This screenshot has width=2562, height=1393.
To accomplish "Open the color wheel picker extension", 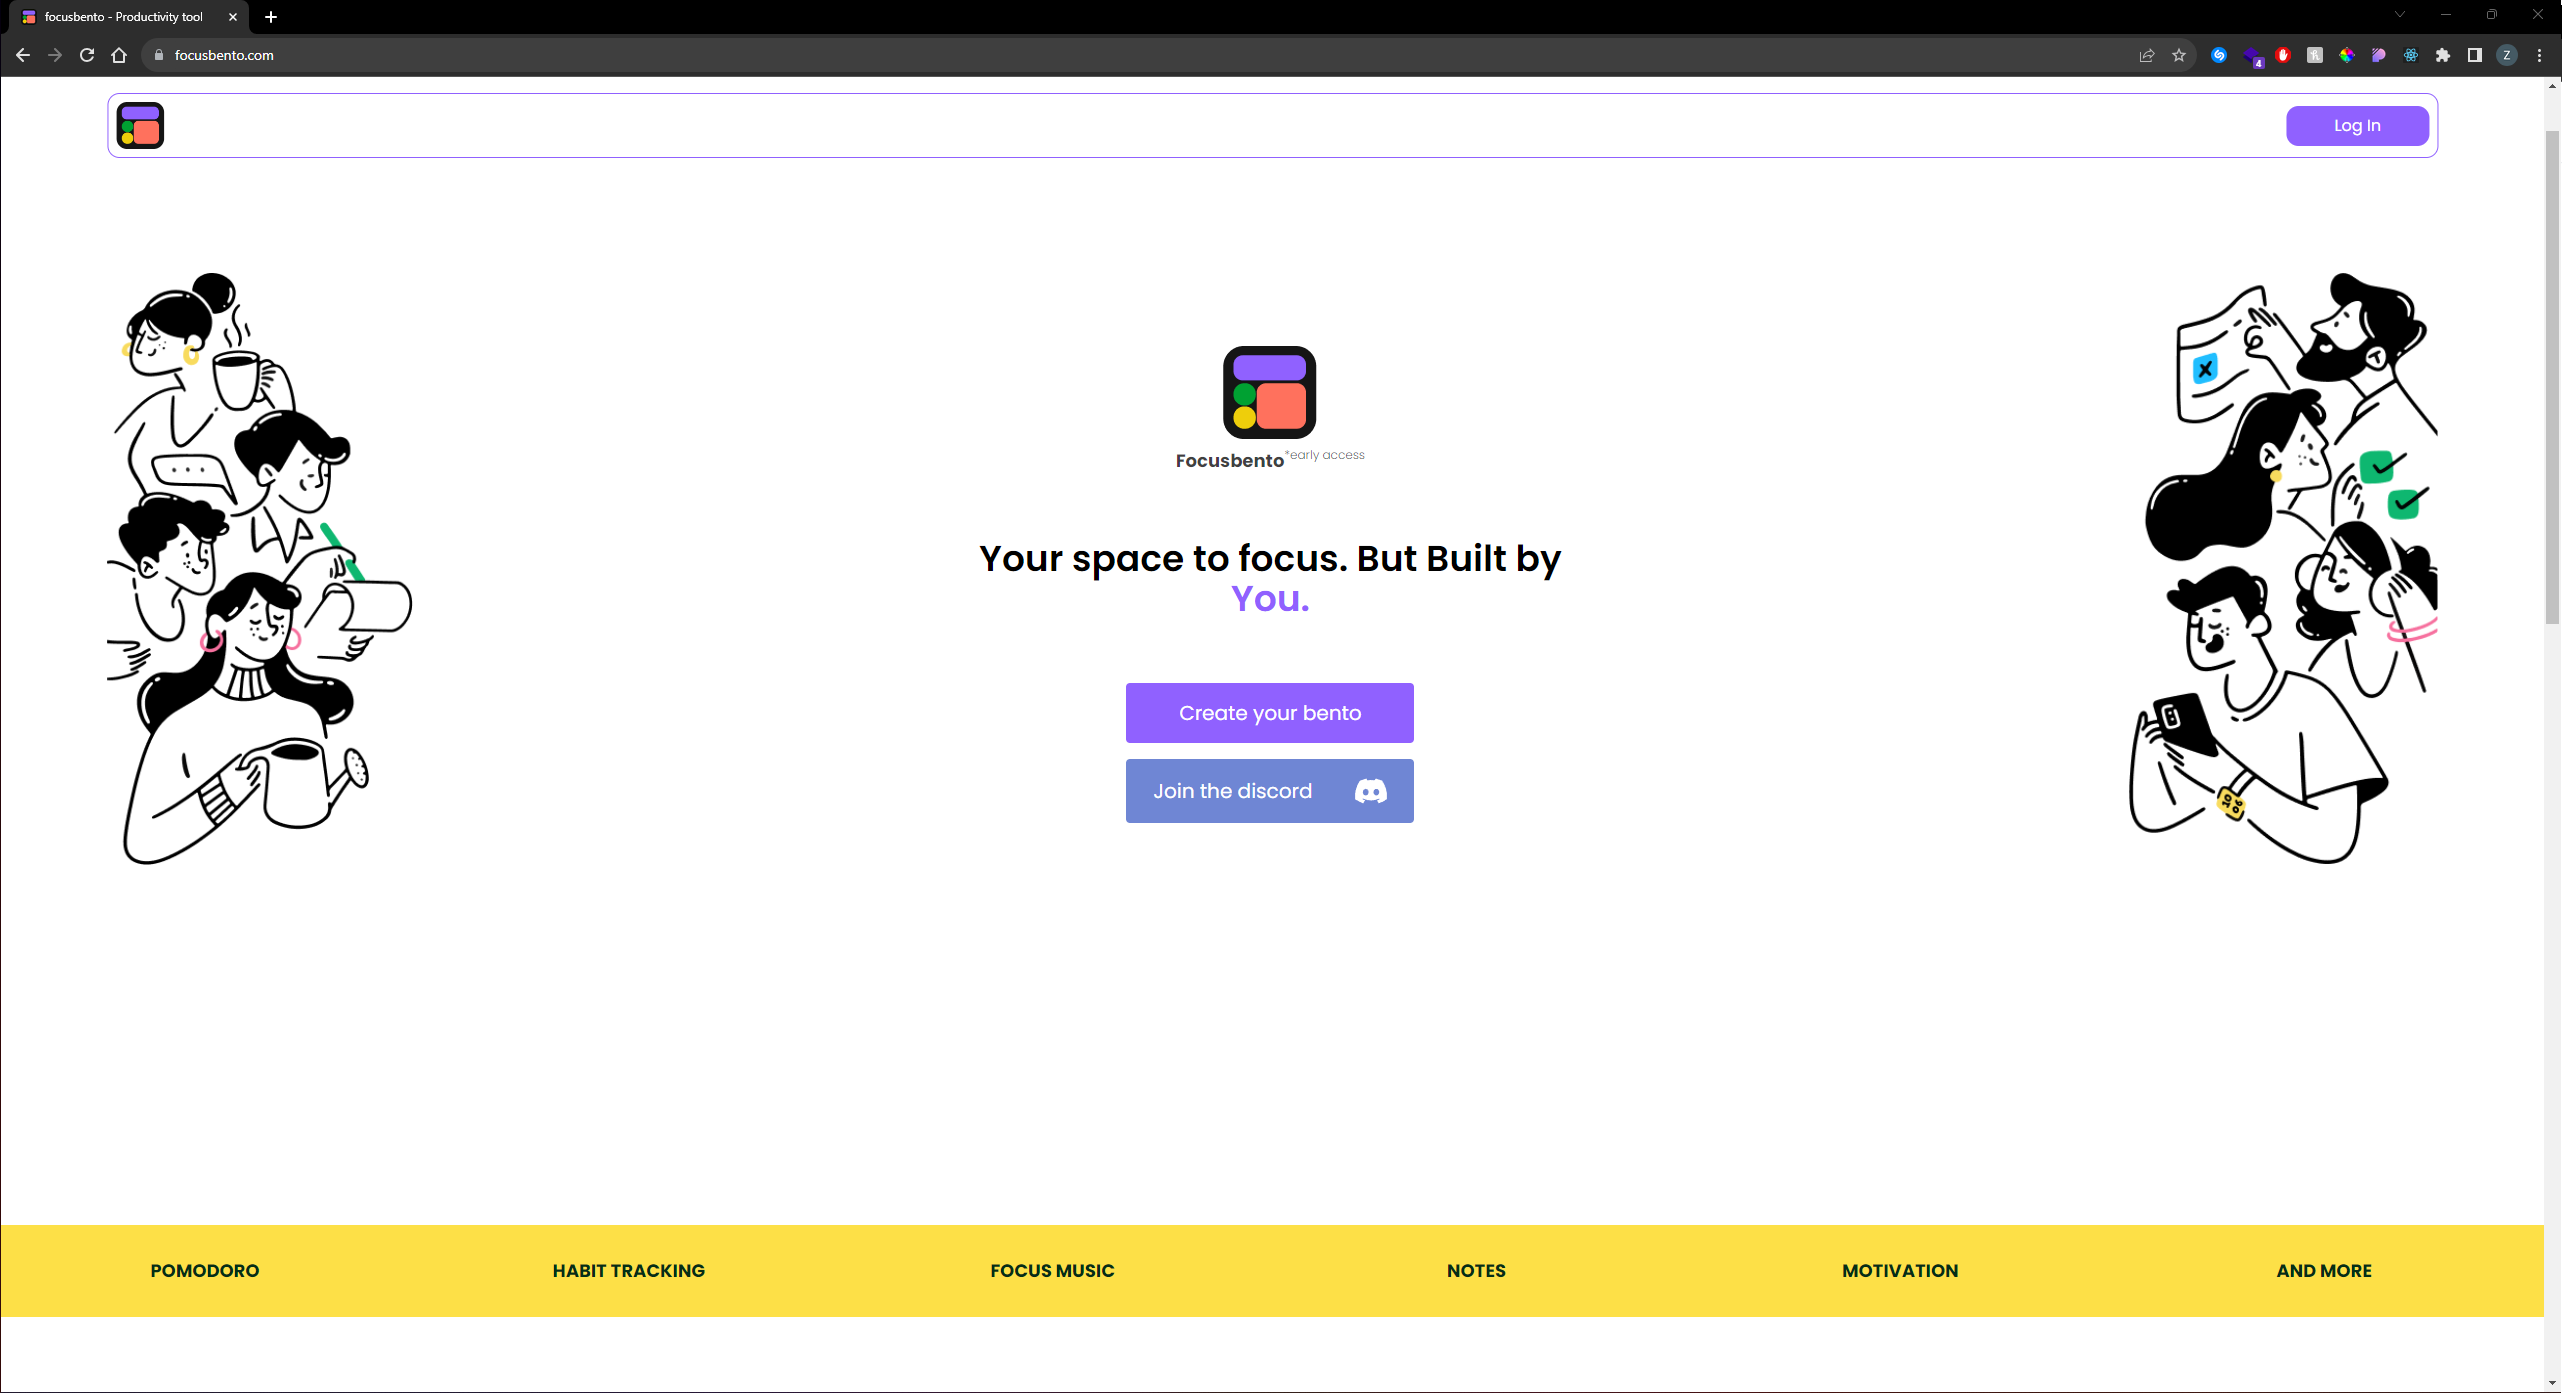I will pyautogui.click(x=2347, y=55).
